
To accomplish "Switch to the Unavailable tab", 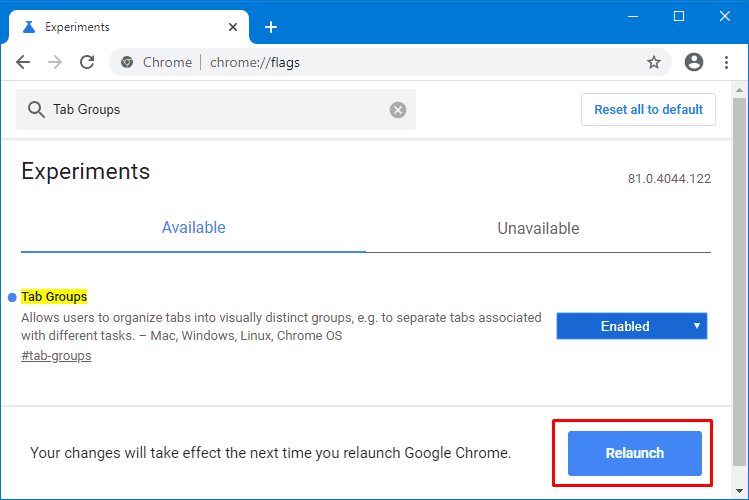I will (x=538, y=228).
